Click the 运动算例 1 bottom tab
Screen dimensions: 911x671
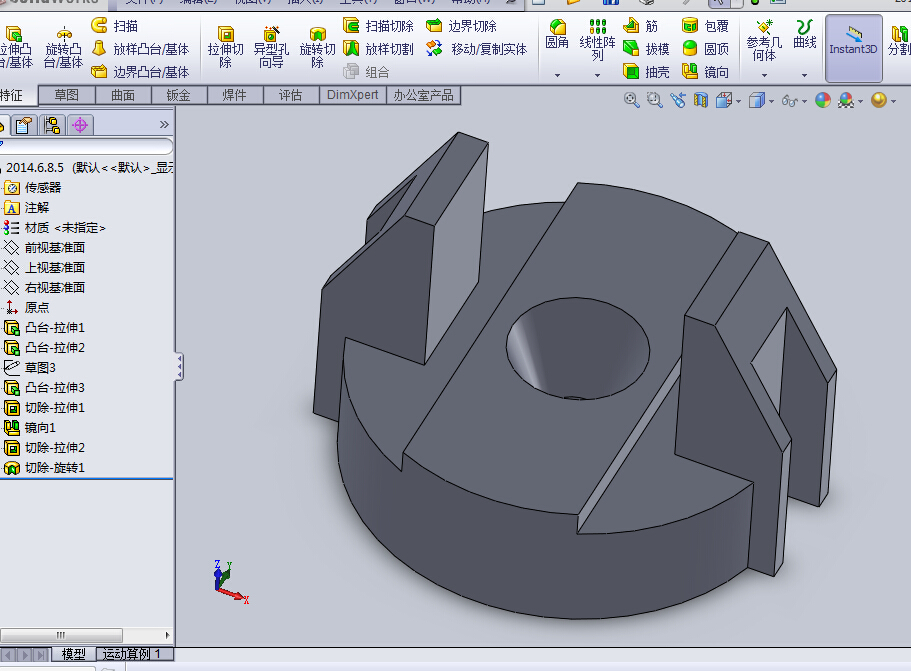pos(130,654)
